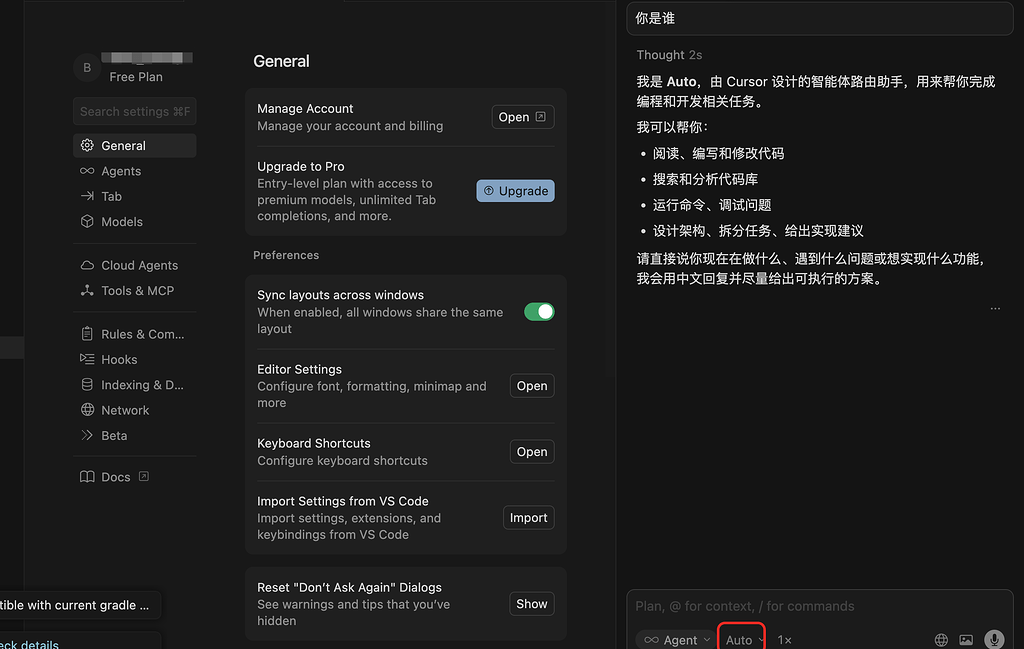Screen dimensions: 1024x649
Task: Open Beta settings section
Action: click(x=135, y=435)
